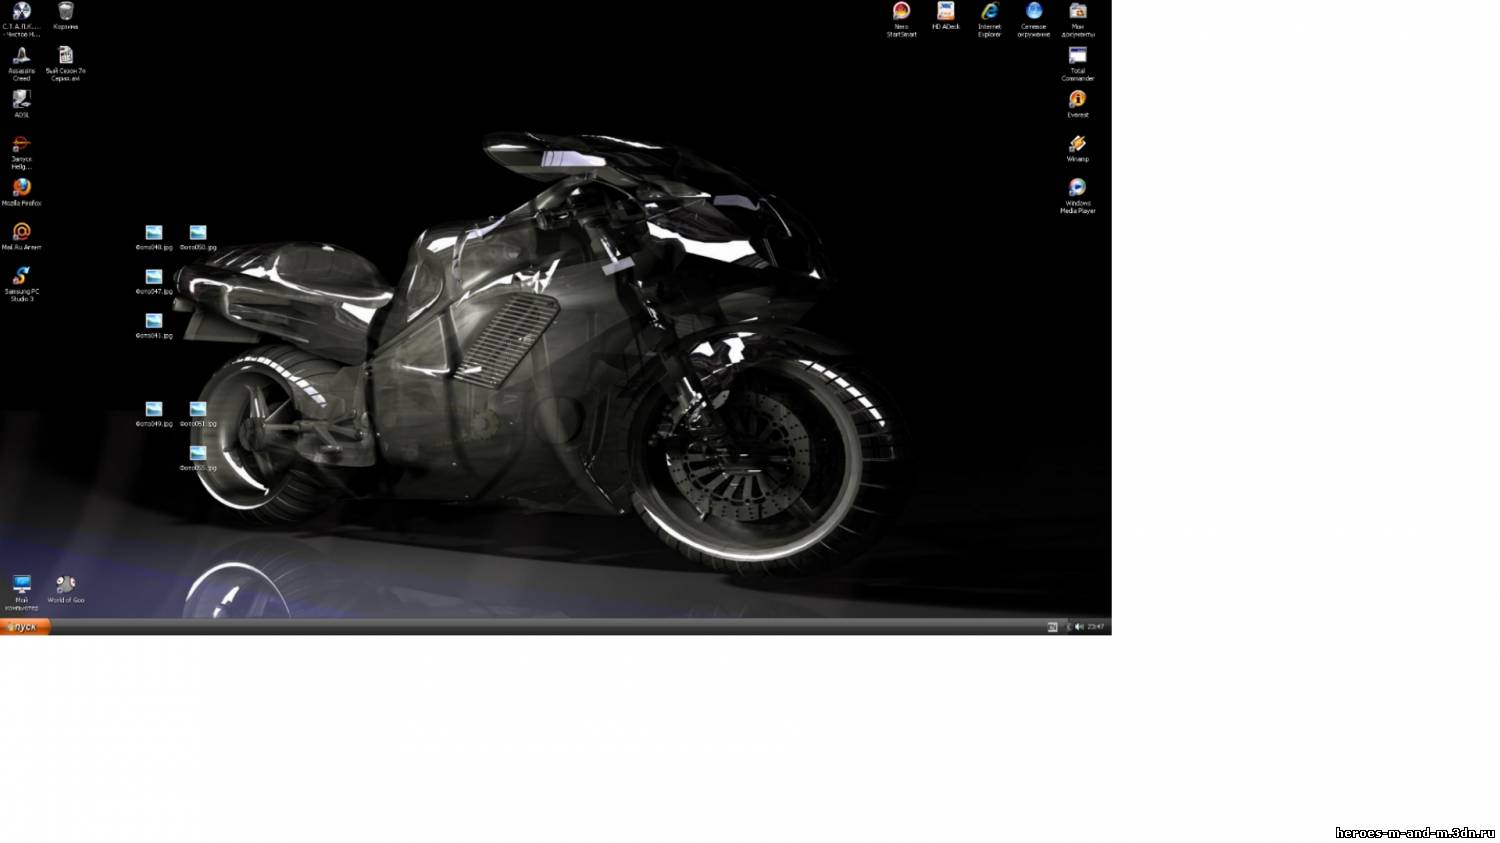This screenshot has width=1500, height=843.
Task: Click the Recycle Bin (Корзина) icon
Action: 66,12
